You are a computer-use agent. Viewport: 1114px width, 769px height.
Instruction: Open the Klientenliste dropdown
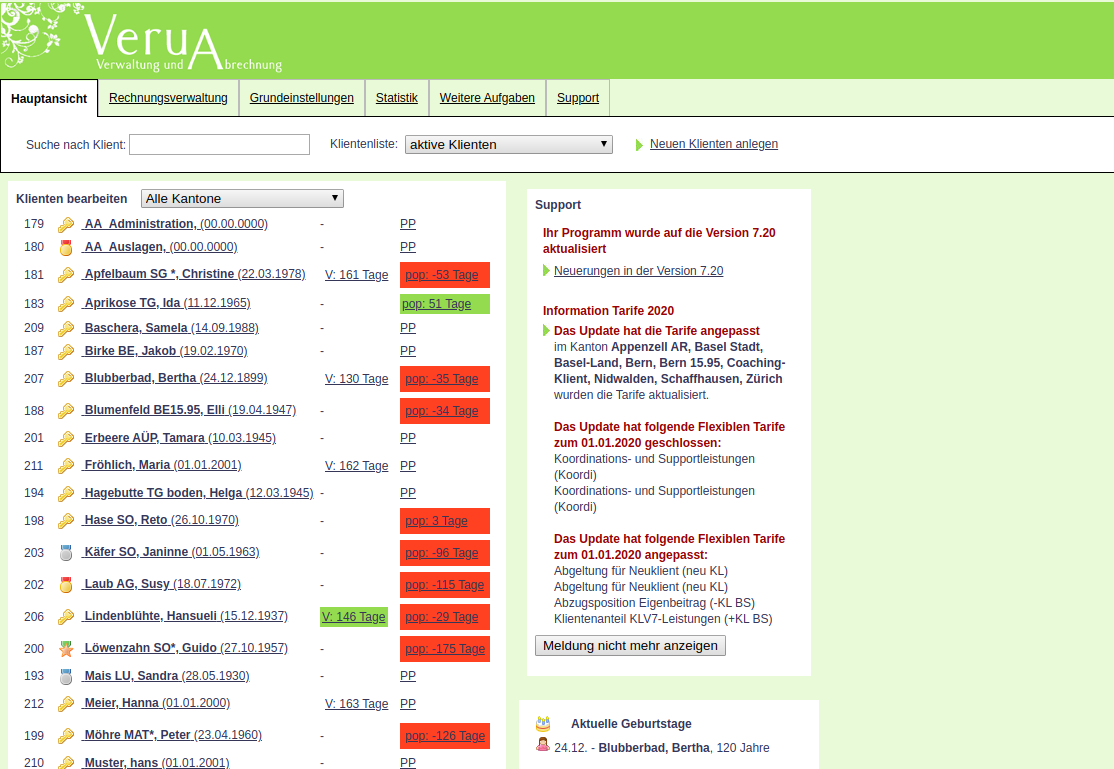[x=508, y=144]
